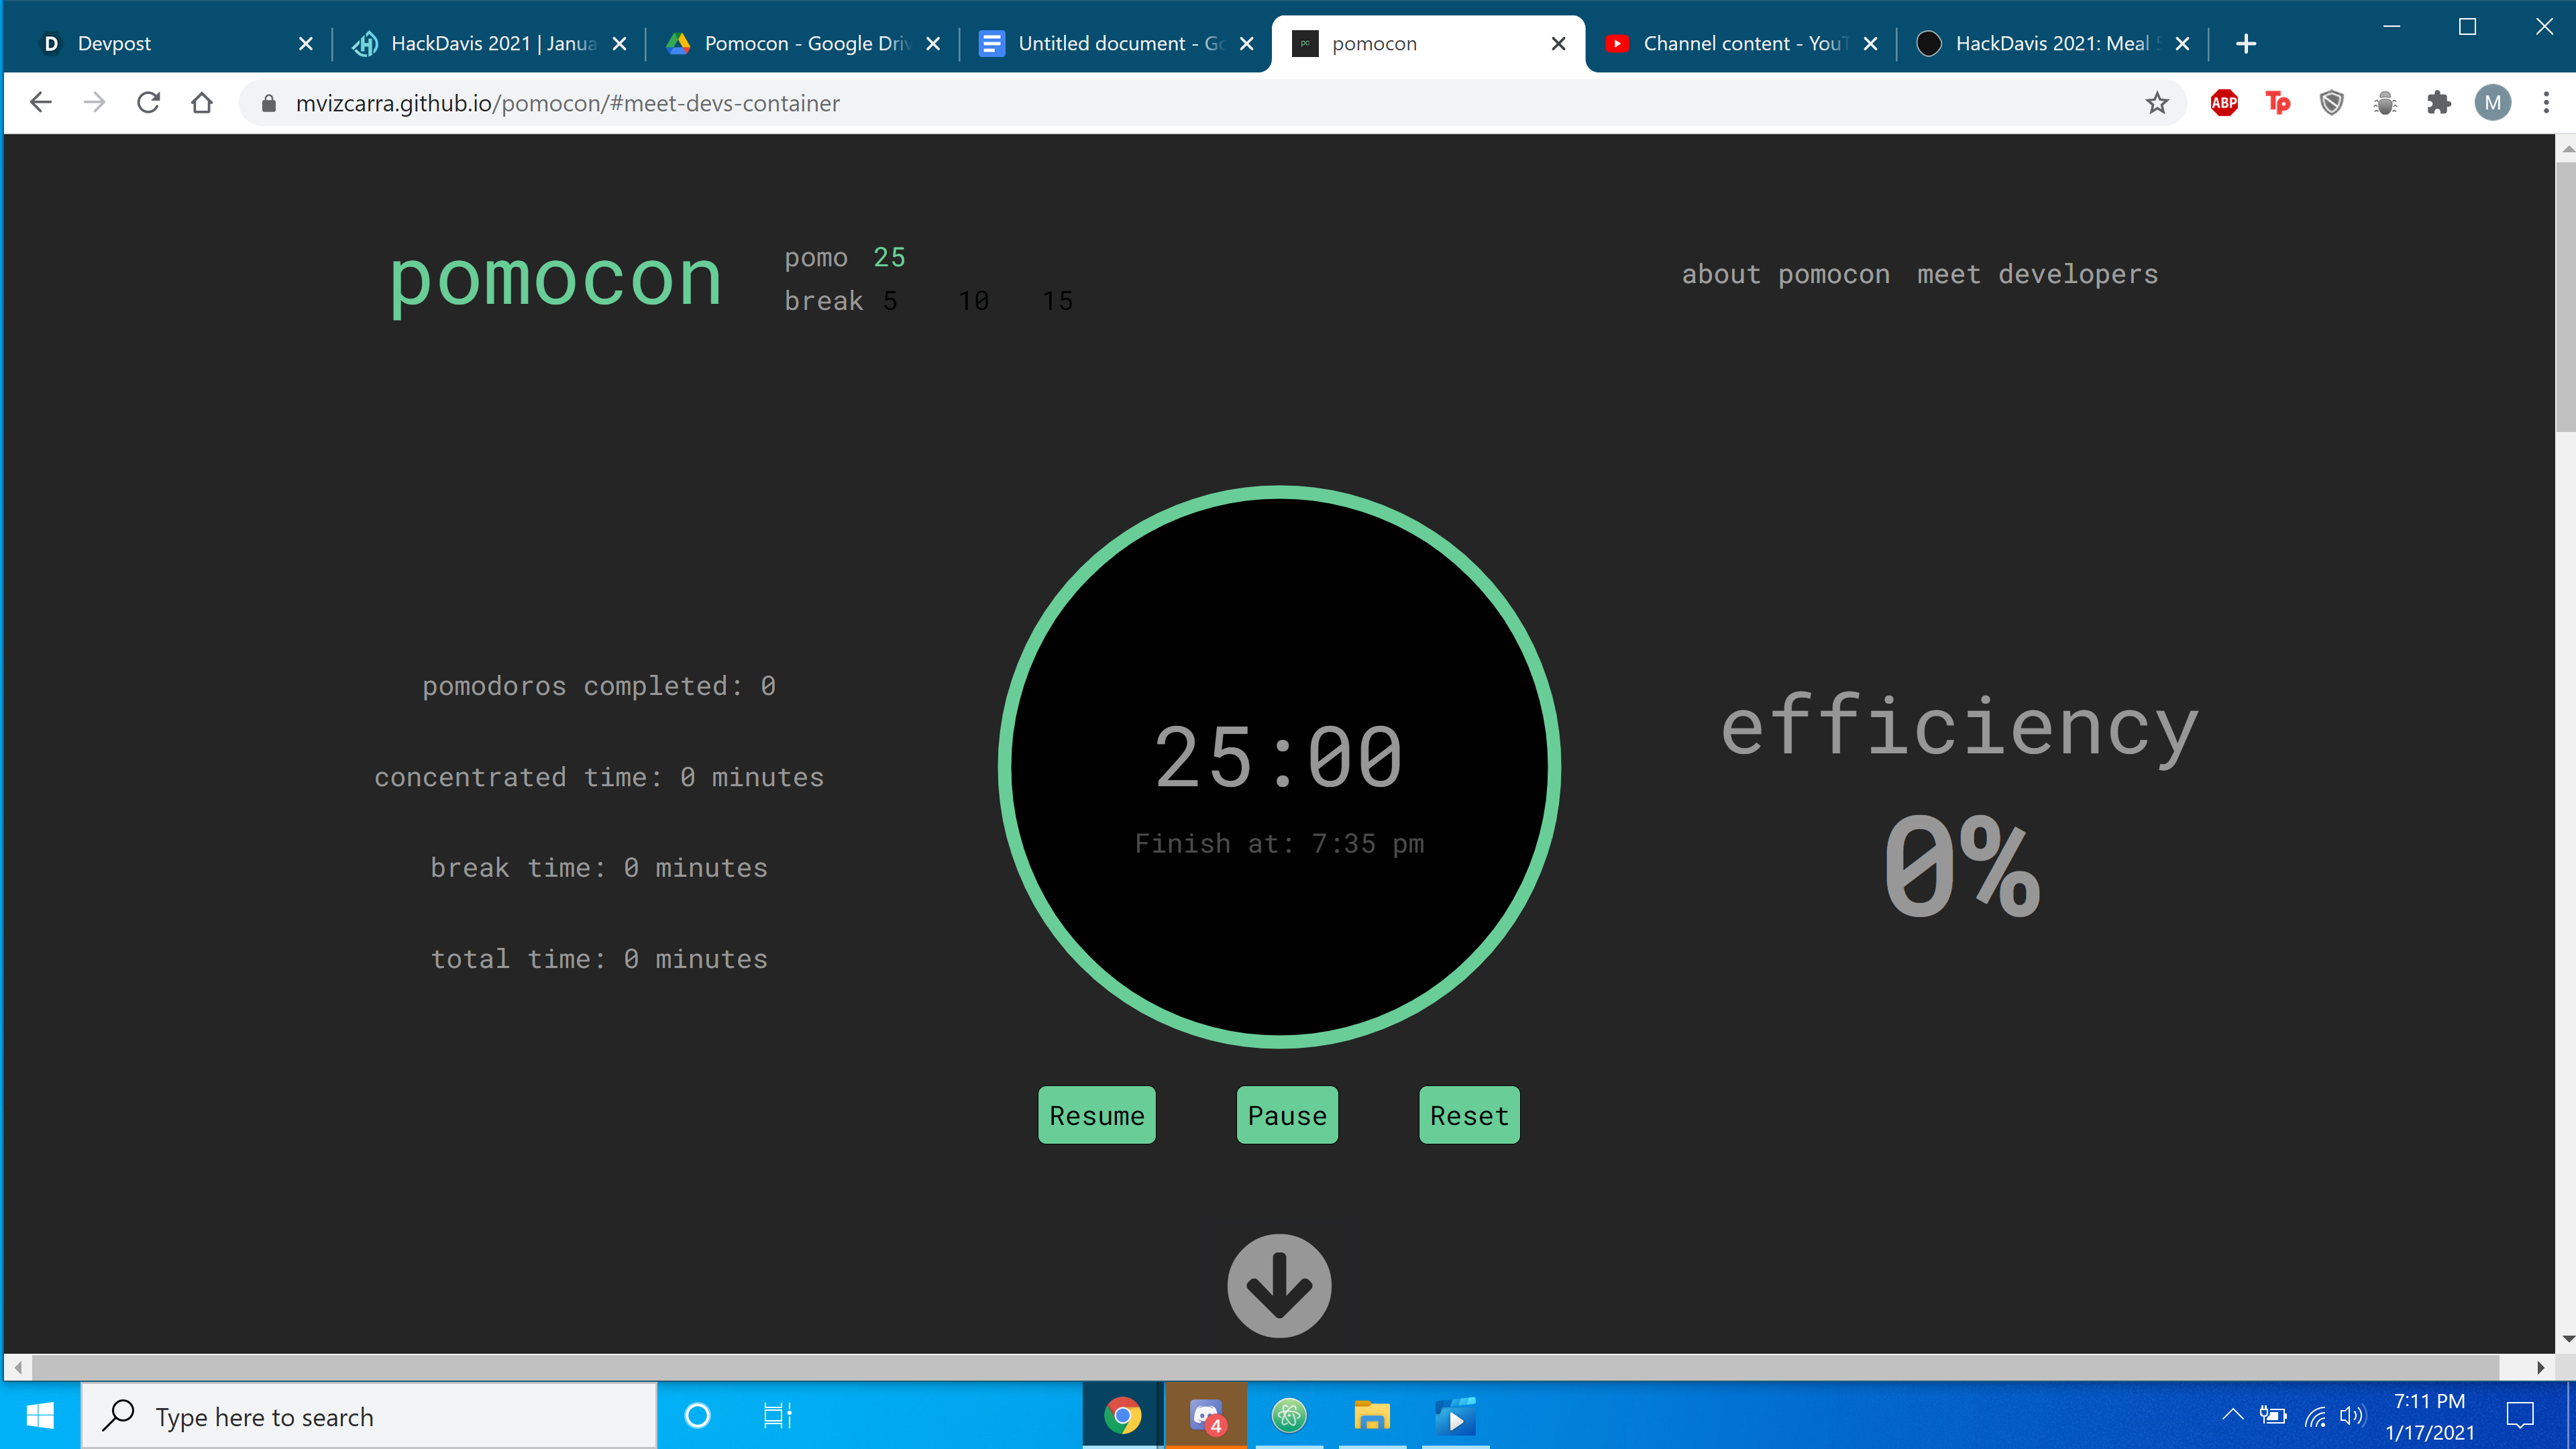Go to browser home icon
This screenshot has width=2576, height=1449.
pyautogui.click(x=202, y=103)
